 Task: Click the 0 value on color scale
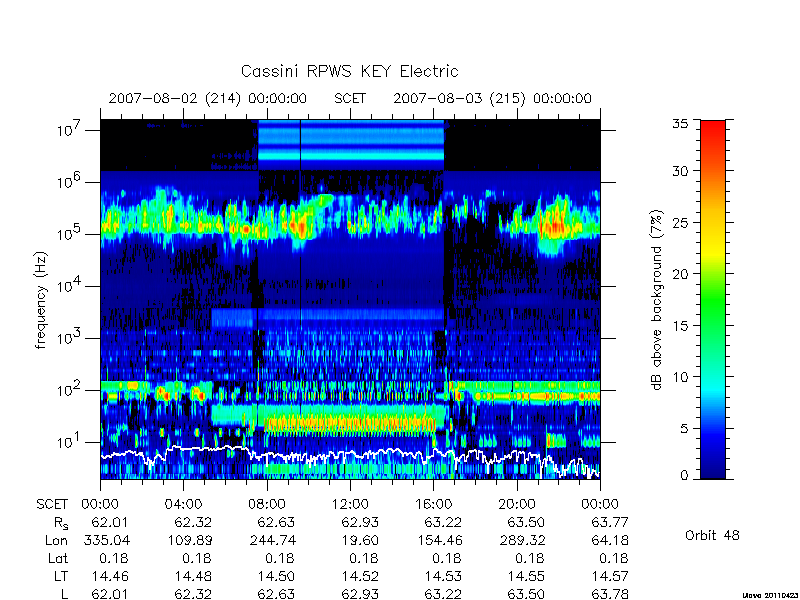684,476
